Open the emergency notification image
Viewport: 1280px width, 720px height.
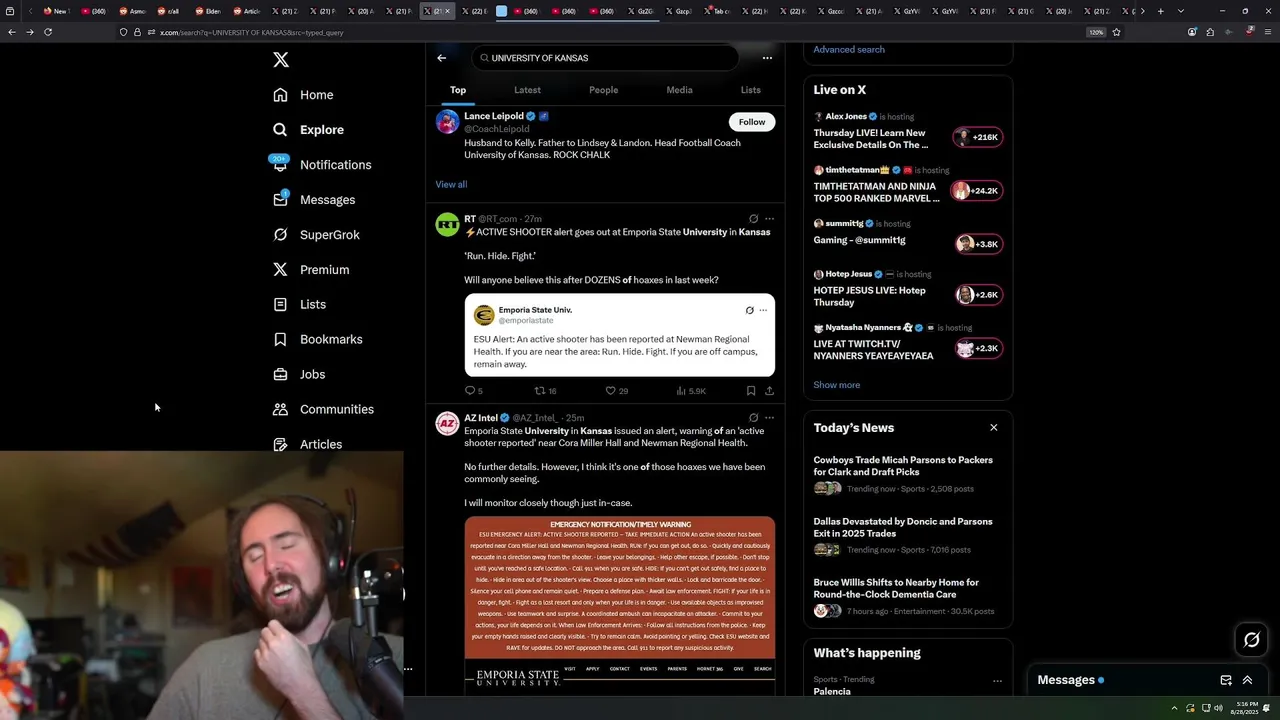point(619,606)
